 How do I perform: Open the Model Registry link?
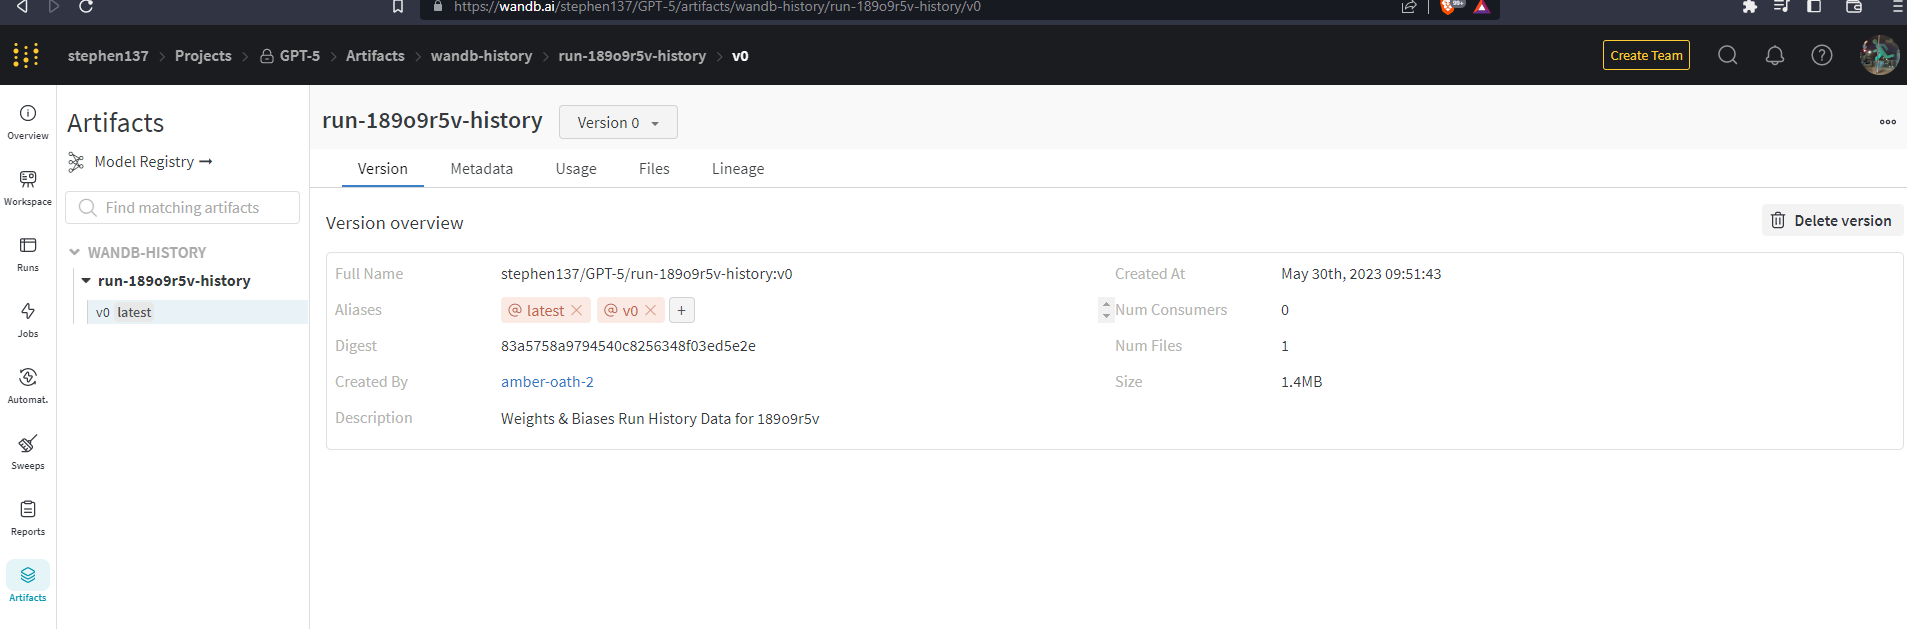[140, 162]
